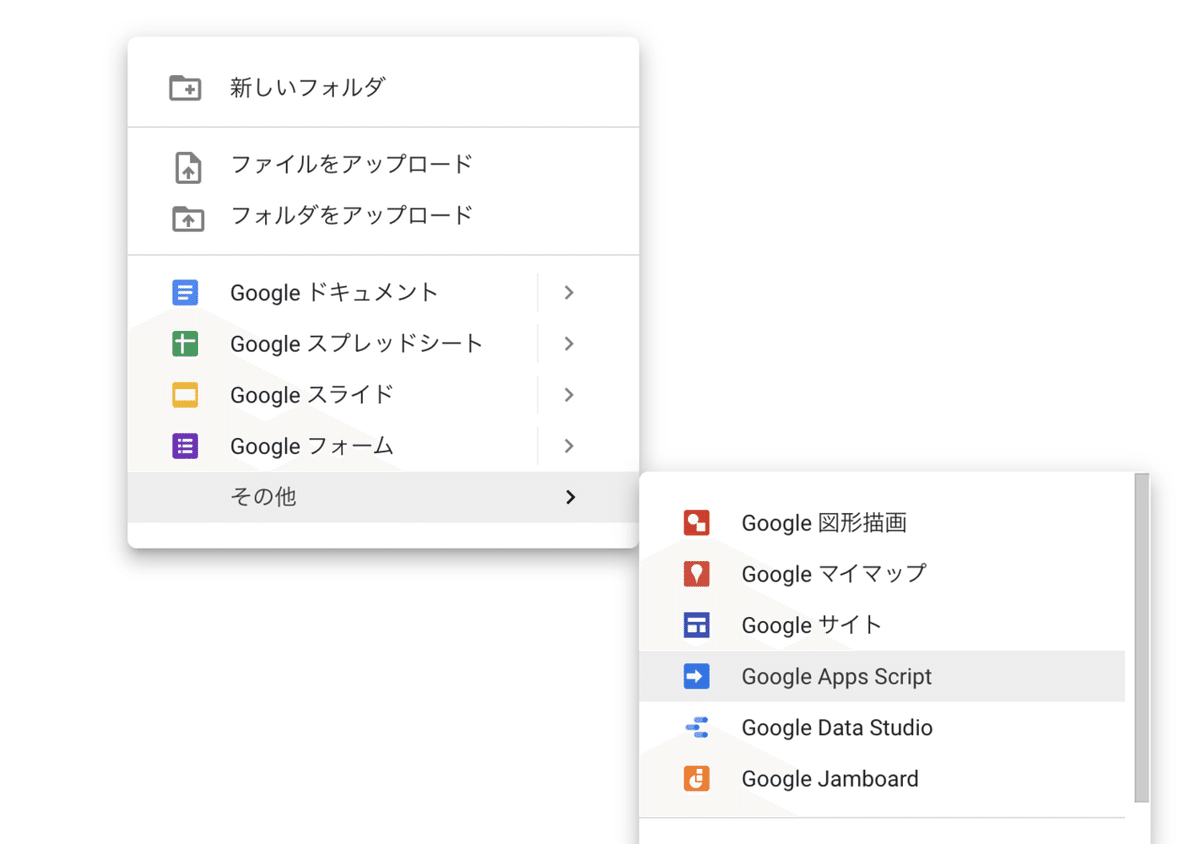Click the file upload icon
Screen dimensions: 1200x844
(187, 167)
